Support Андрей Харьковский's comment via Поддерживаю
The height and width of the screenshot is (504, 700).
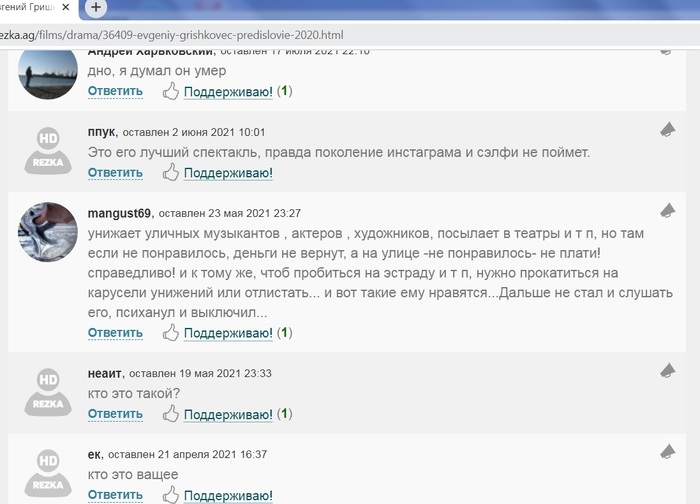pyautogui.click(x=228, y=92)
